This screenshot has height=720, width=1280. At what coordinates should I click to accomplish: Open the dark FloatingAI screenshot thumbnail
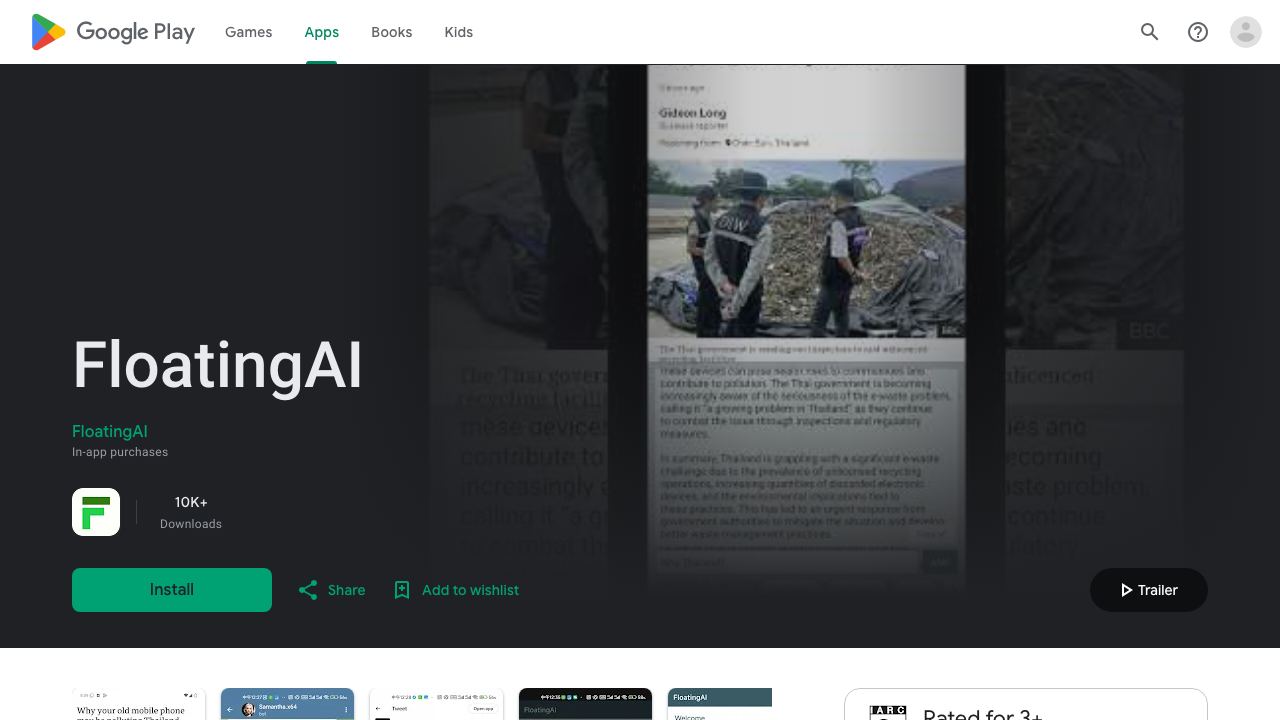585,704
